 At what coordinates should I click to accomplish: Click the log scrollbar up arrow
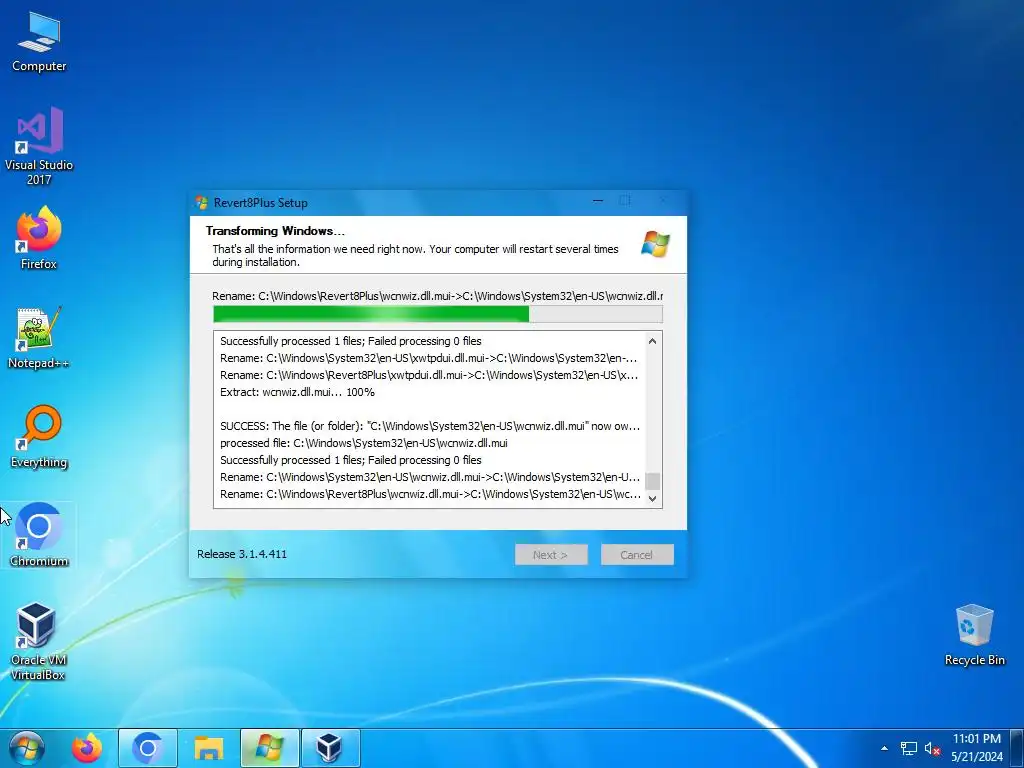click(652, 341)
